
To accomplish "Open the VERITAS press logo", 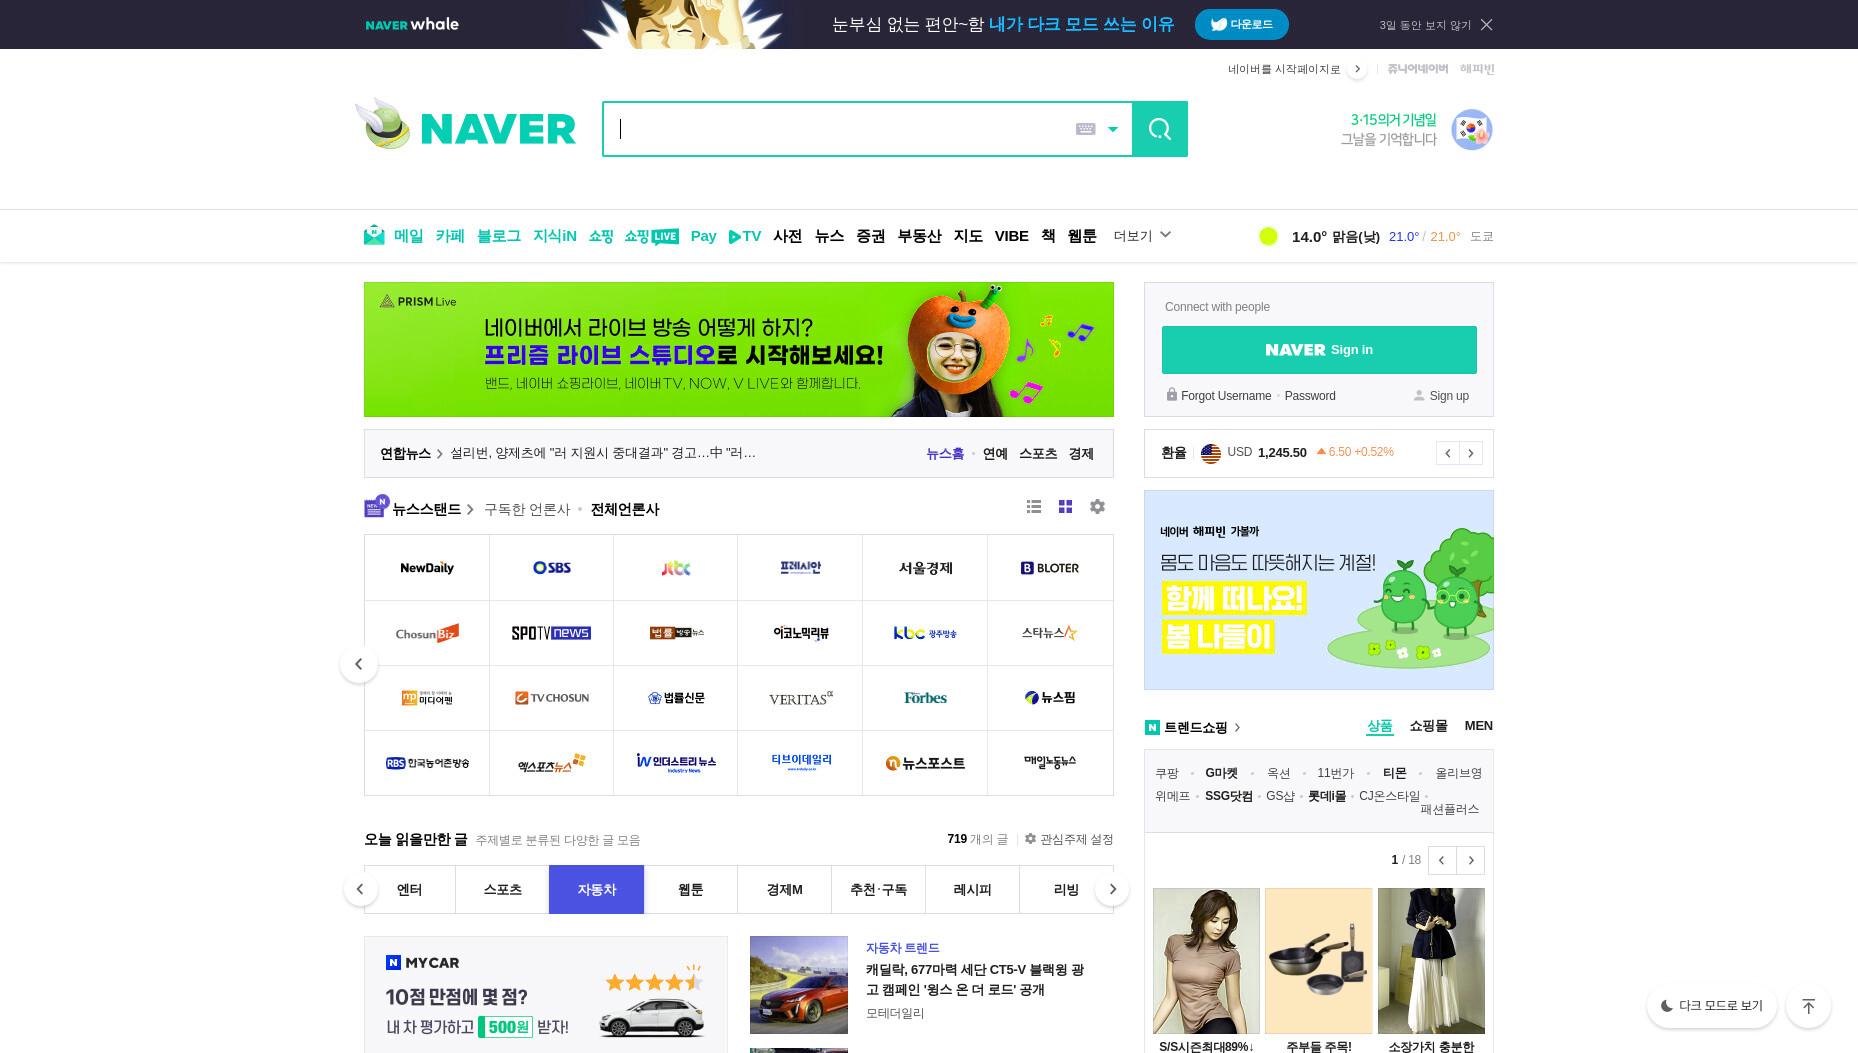I will (800, 698).
